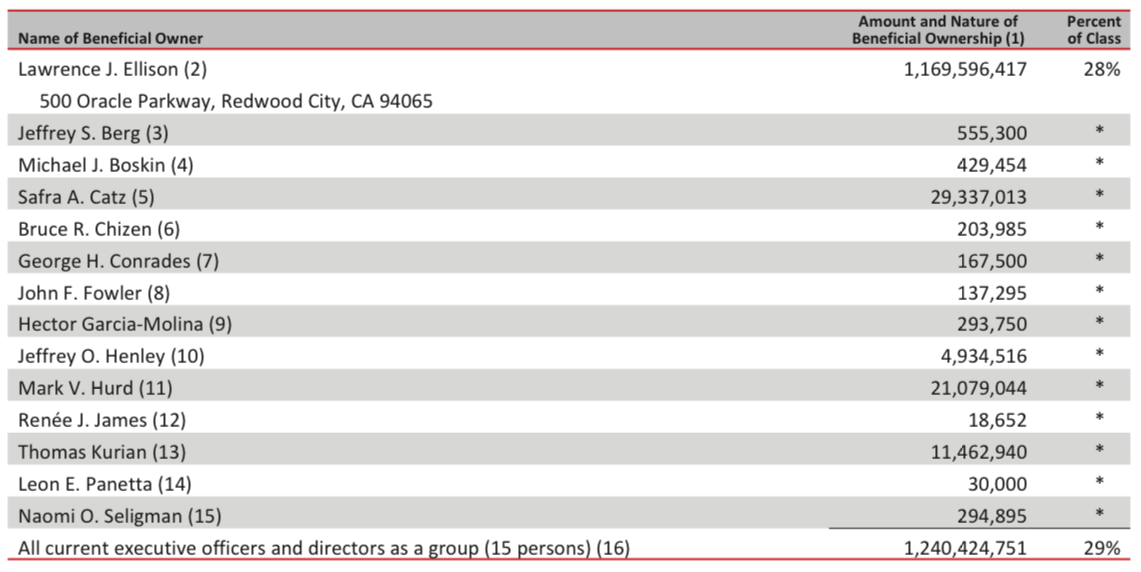This screenshot has width=1141, height=572.
Task: Click Naomi O. Seligman (15) row
Action: click(x=569, y=515)
